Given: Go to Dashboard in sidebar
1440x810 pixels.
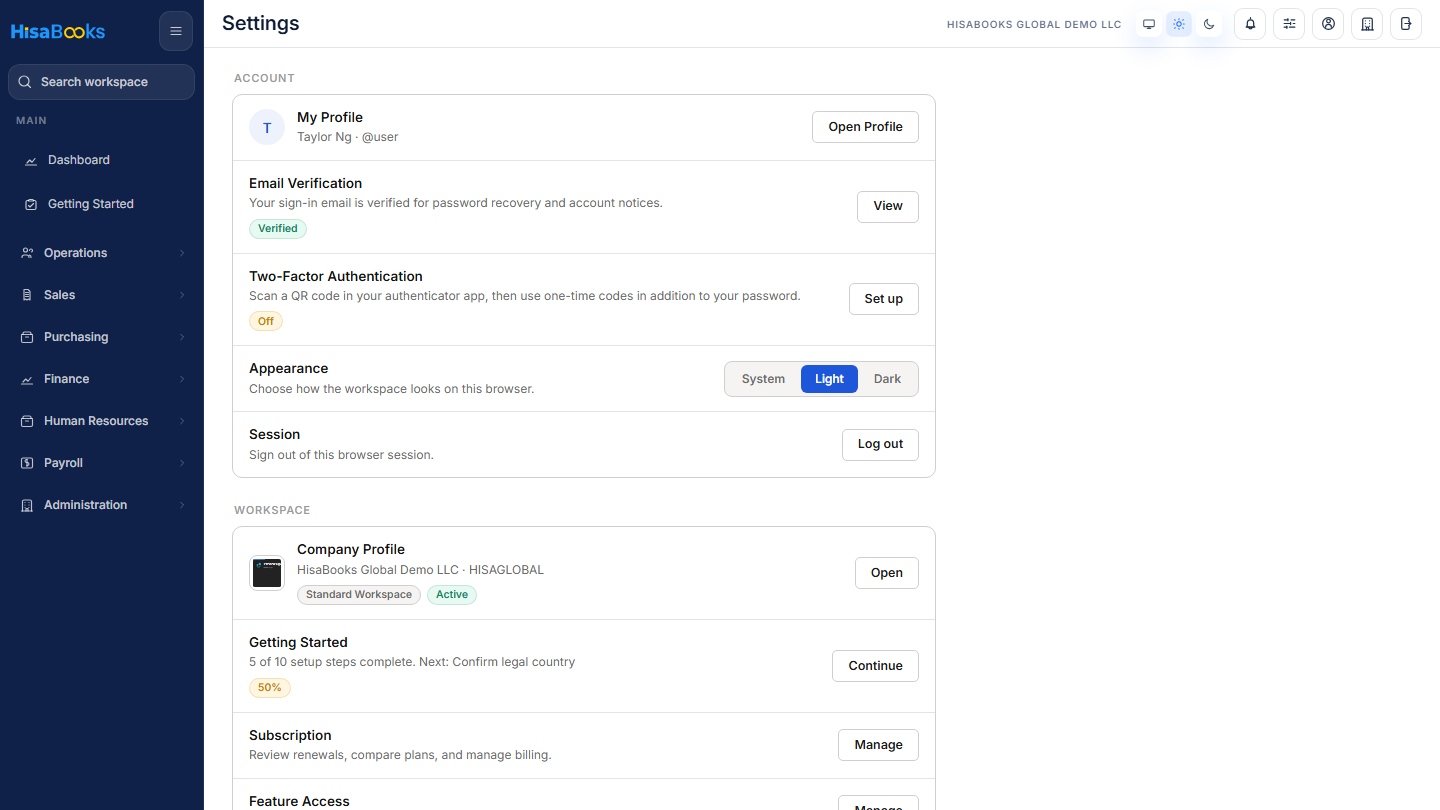Looking at the screenshot, I should (102, 160).
